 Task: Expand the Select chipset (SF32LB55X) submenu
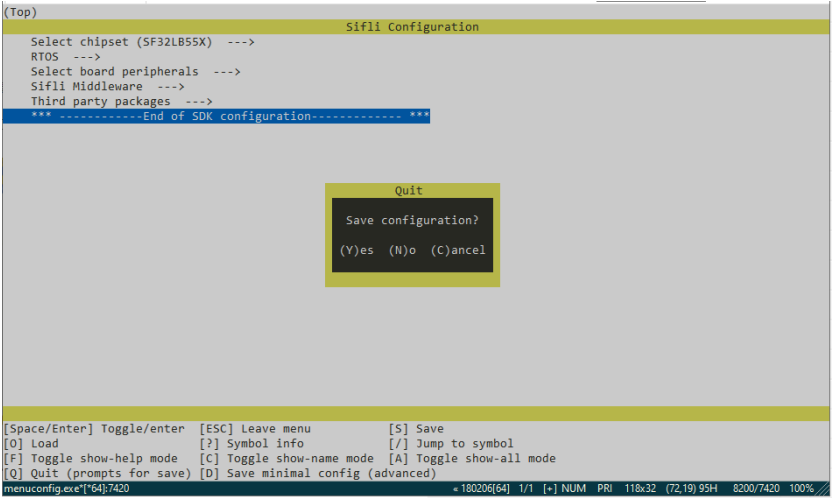143,42
